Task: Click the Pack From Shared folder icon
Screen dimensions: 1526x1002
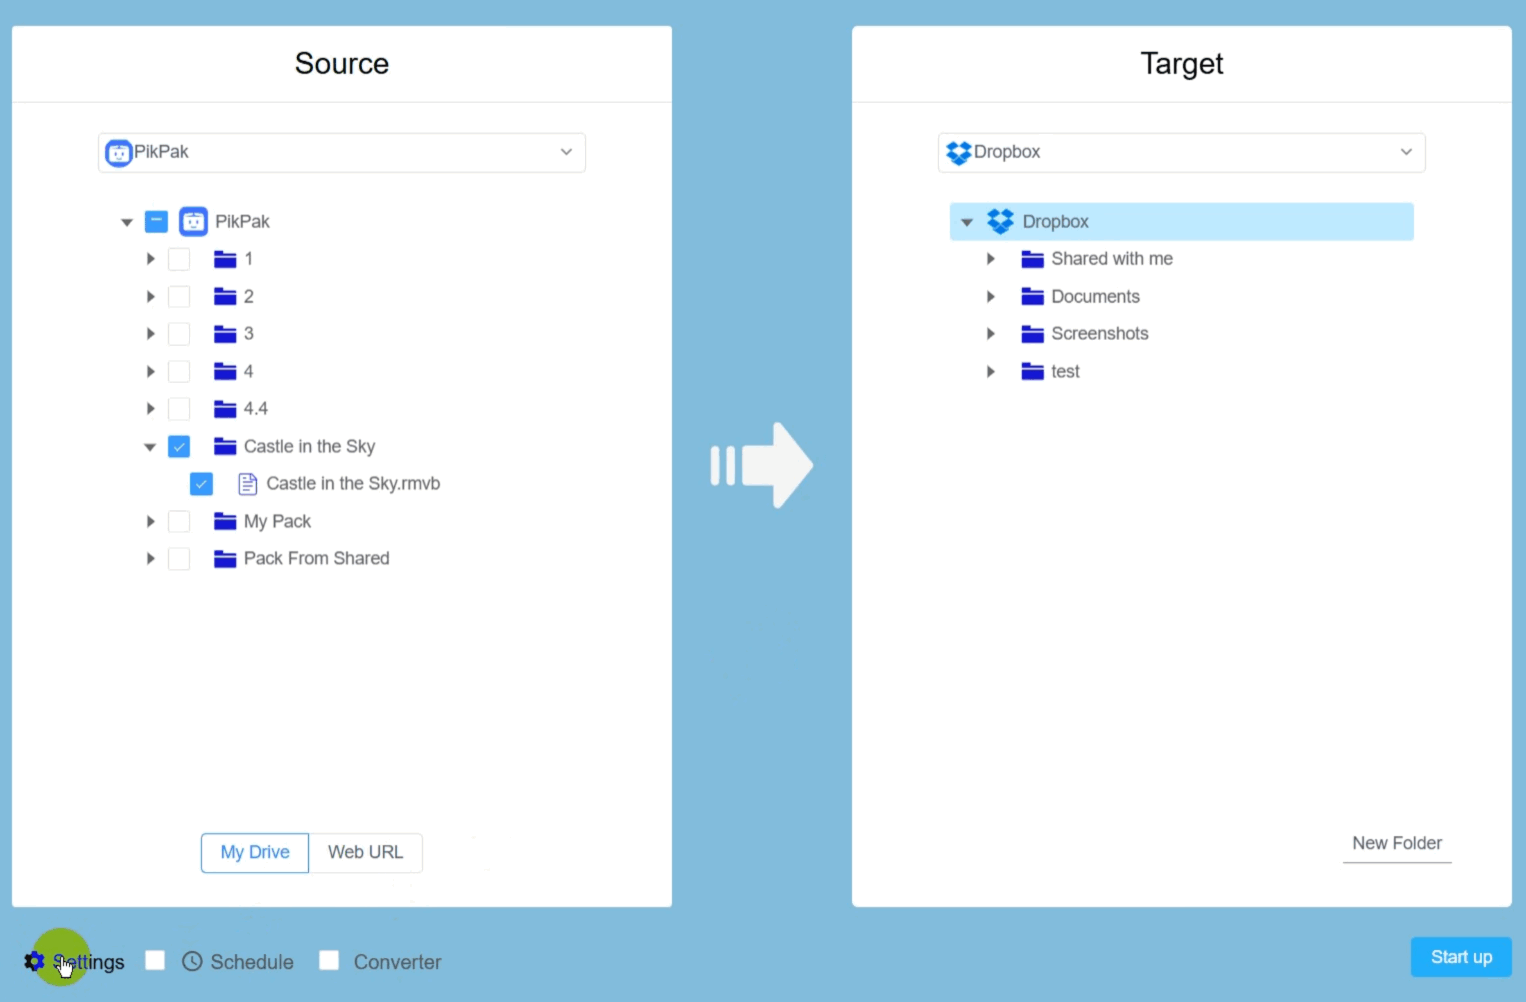Action: [x=225, y=559]
